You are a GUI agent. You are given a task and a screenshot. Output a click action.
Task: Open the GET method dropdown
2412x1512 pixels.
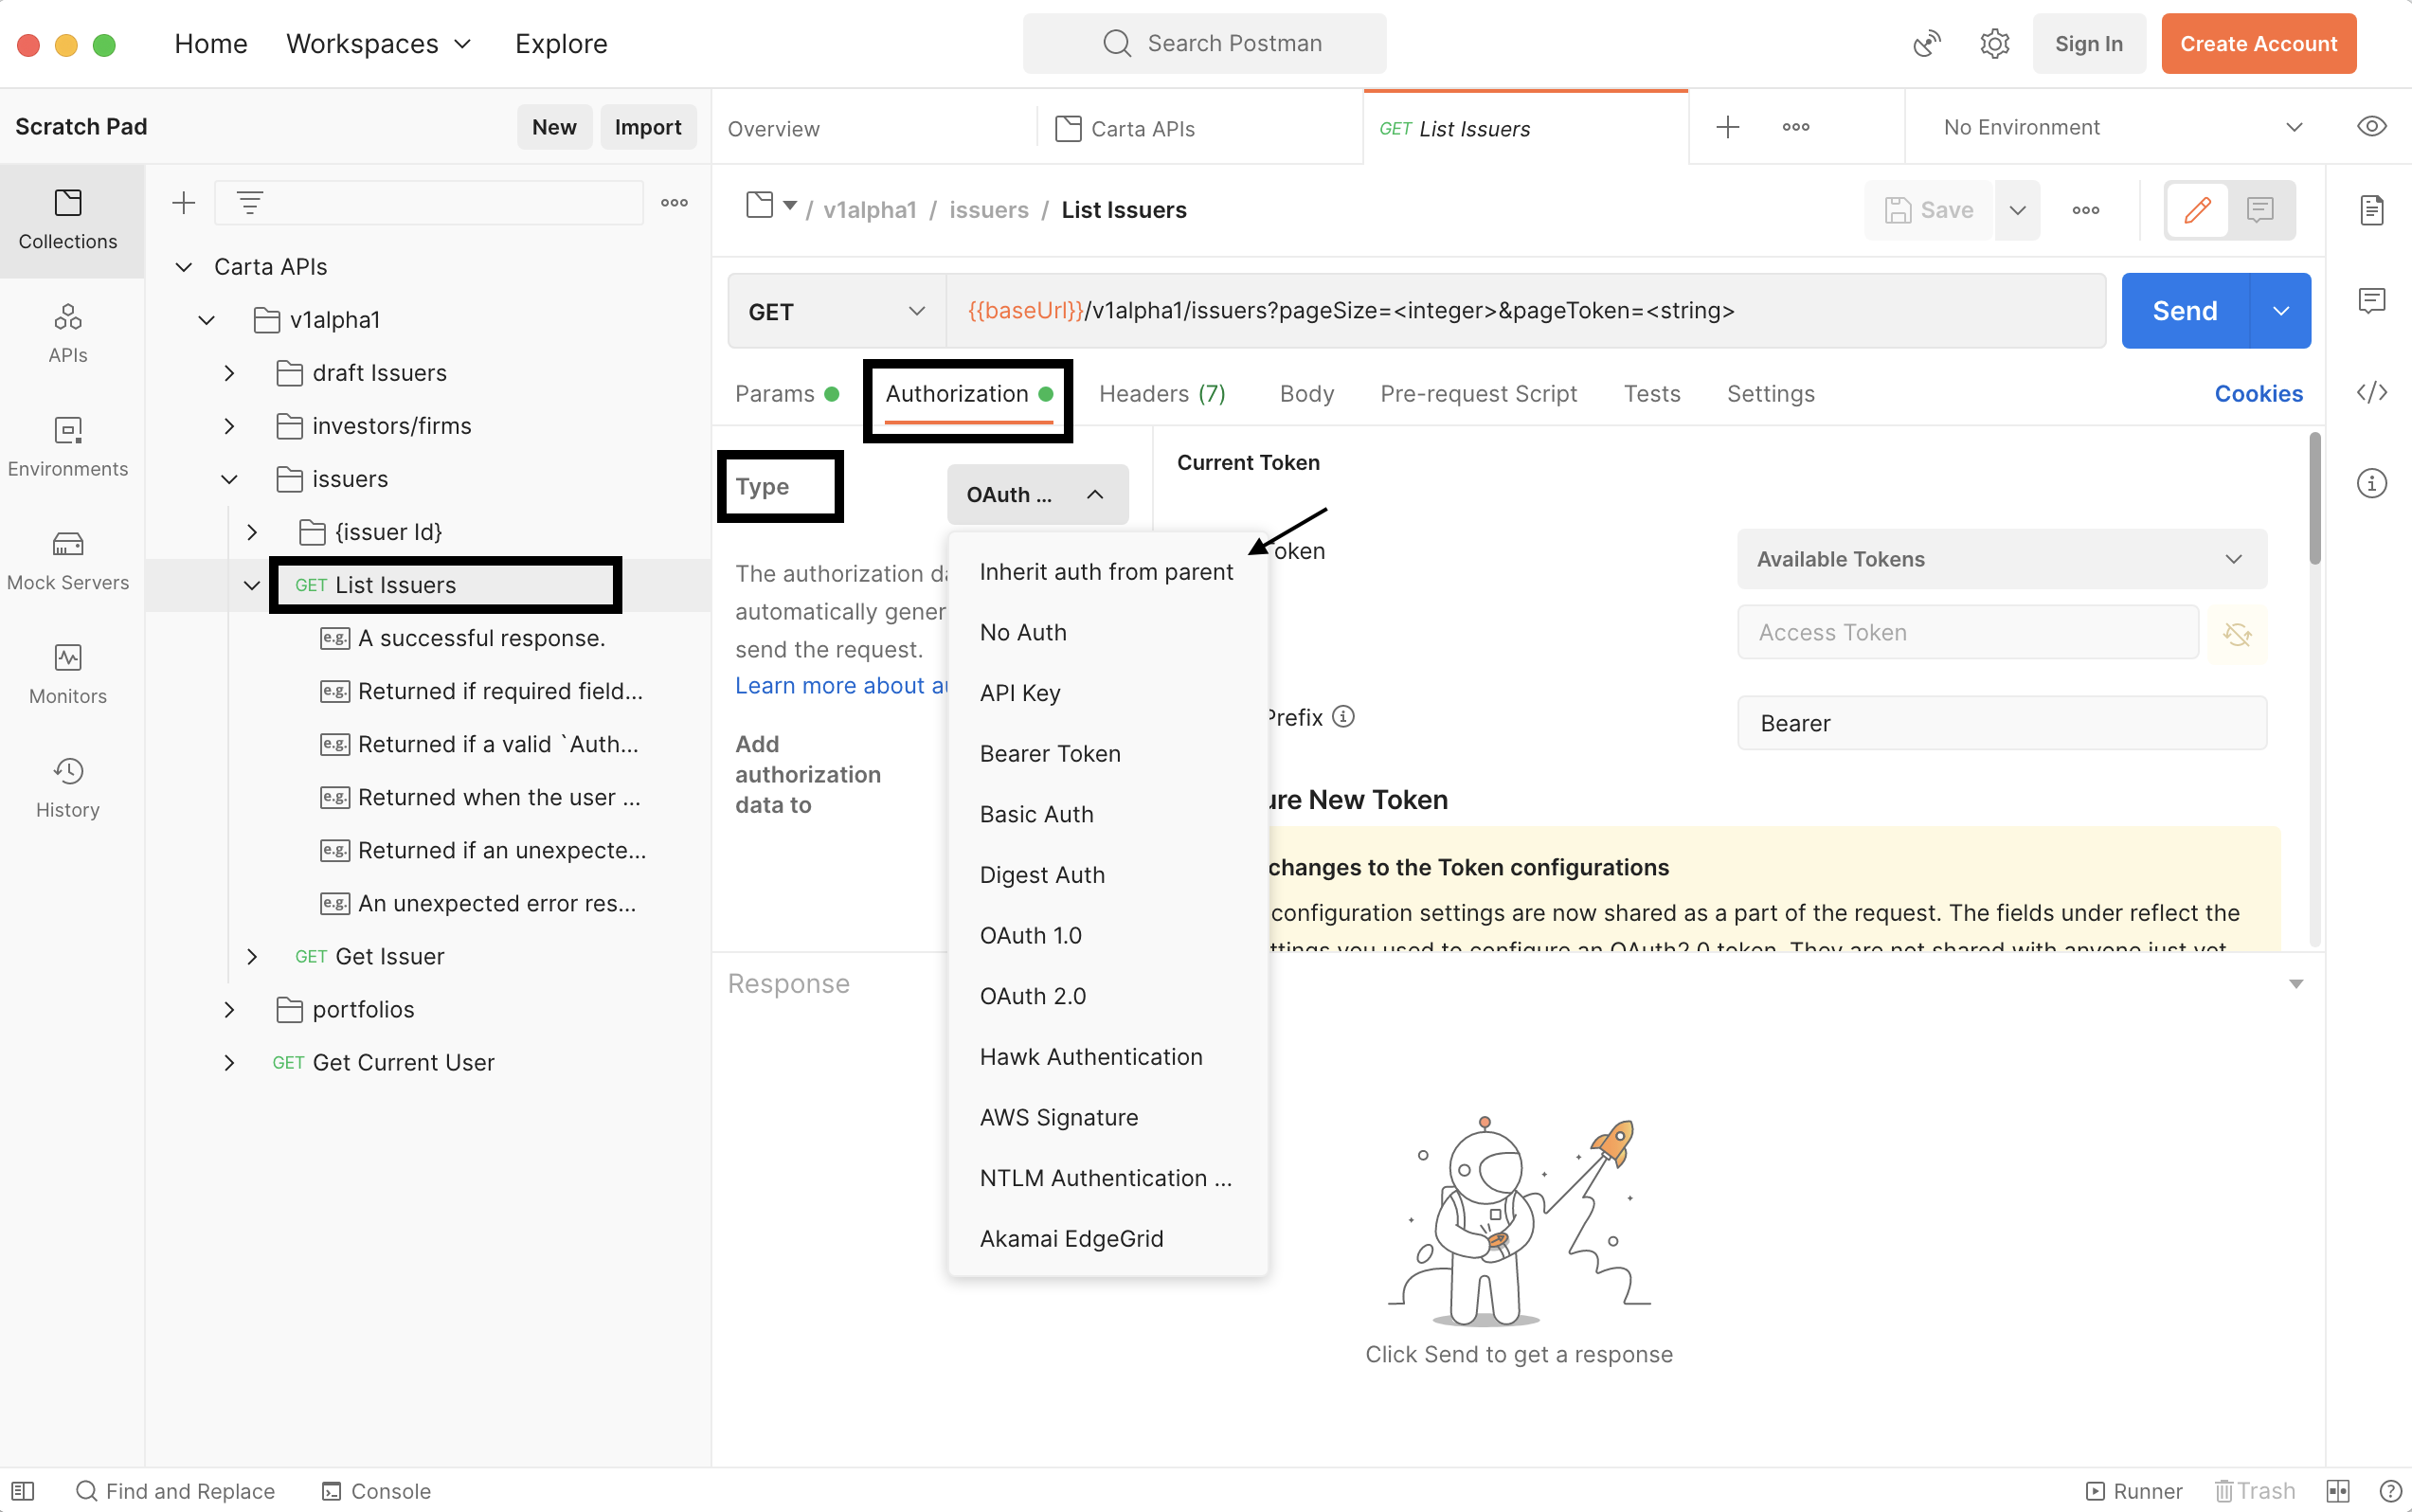tap(836, 311)
